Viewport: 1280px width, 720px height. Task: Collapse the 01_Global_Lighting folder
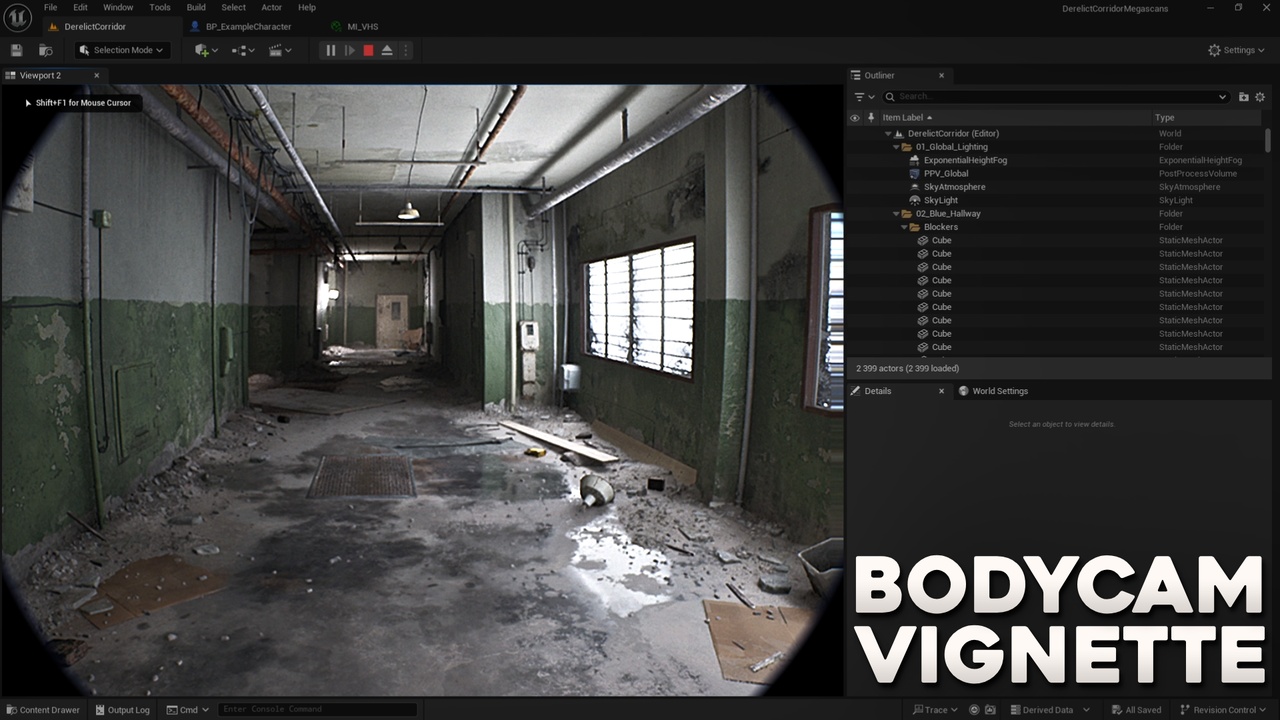[x=895, y=147]
